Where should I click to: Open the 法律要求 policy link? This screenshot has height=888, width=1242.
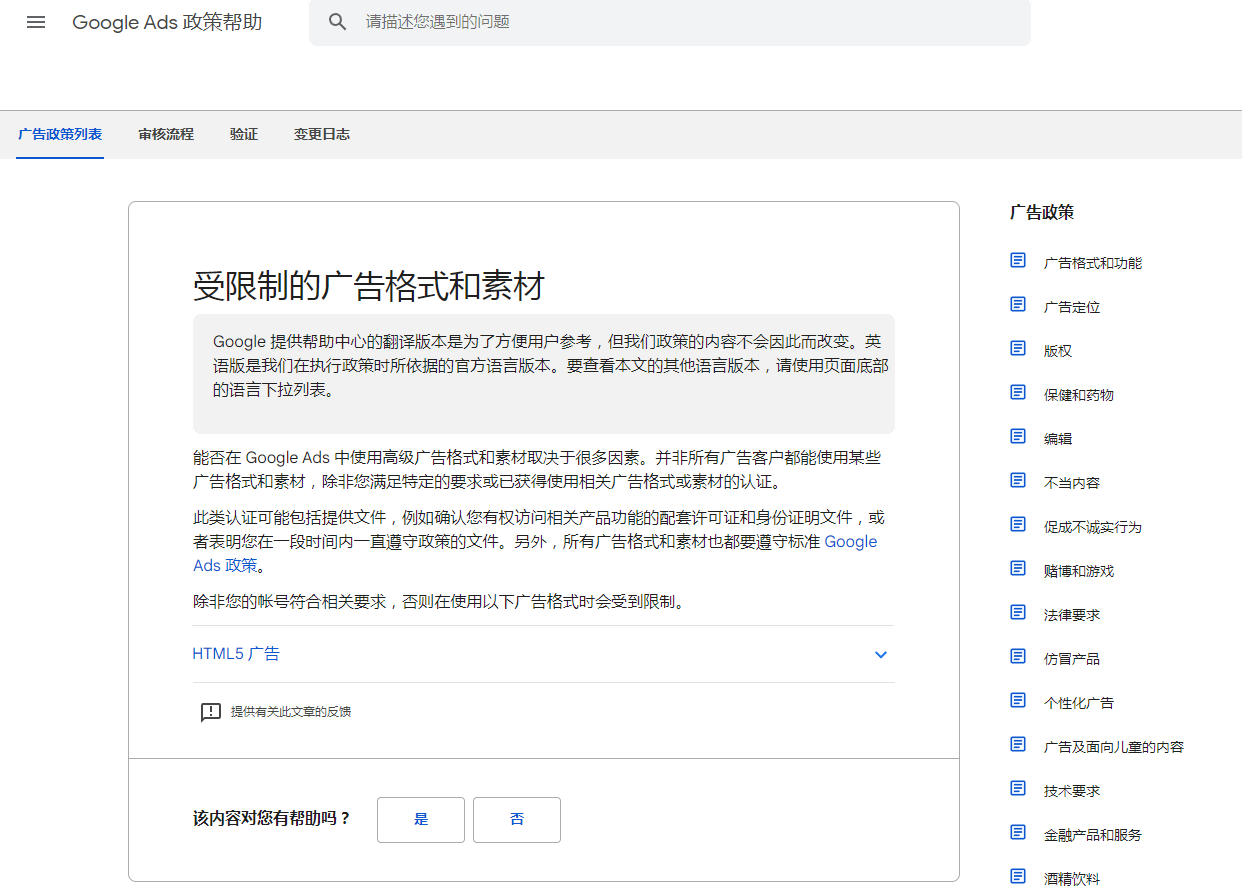click(1072, 615)
